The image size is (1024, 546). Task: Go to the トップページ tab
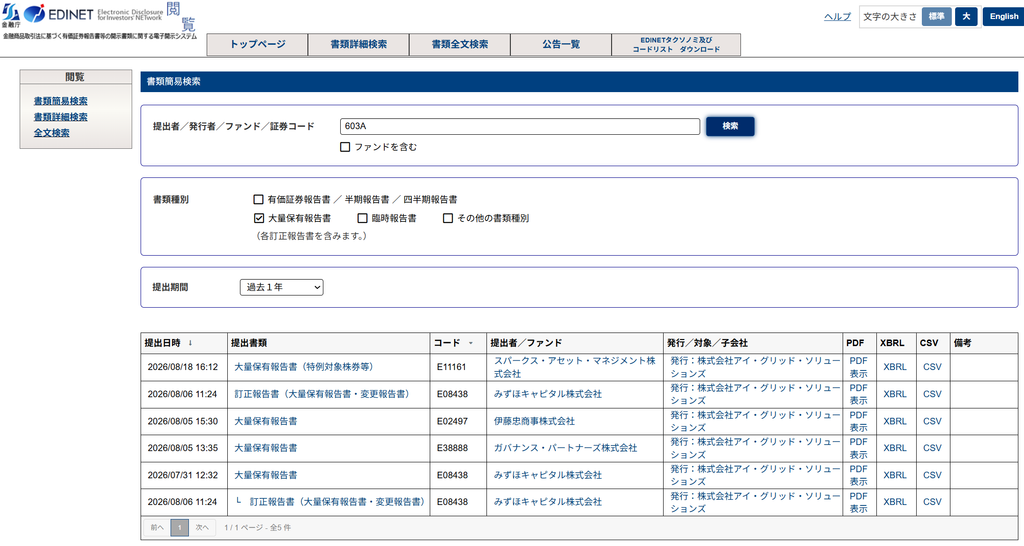click(x=257, y=44)
